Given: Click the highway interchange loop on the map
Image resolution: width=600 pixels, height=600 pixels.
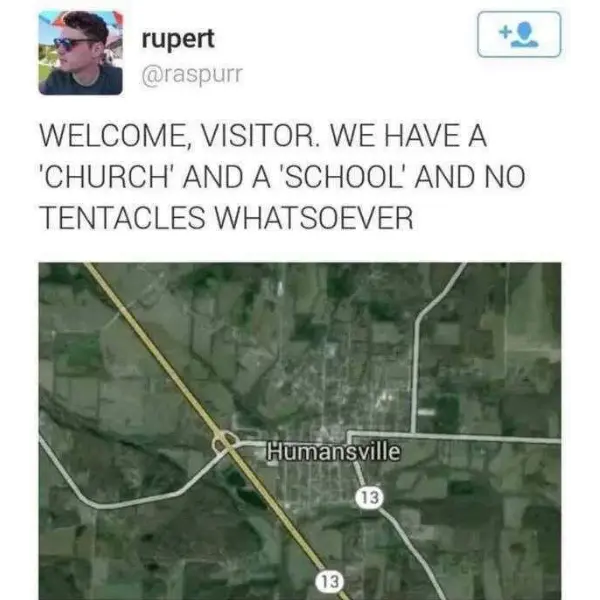Looking at the screenshot, I should click(225, 442).
